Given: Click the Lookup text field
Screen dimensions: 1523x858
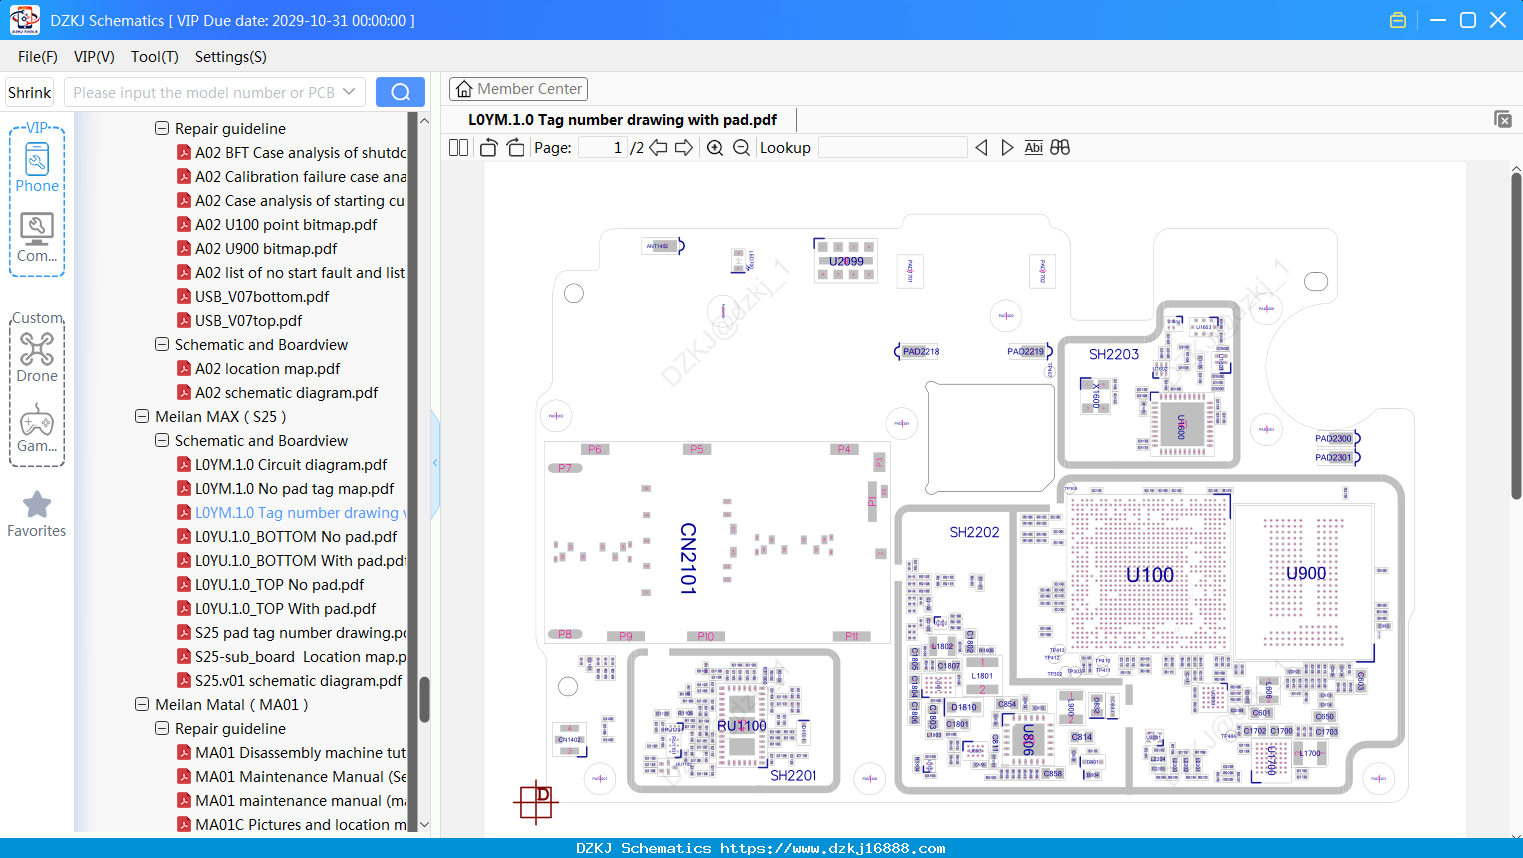Looking at the screenshot, I should (x=893, y=148).
